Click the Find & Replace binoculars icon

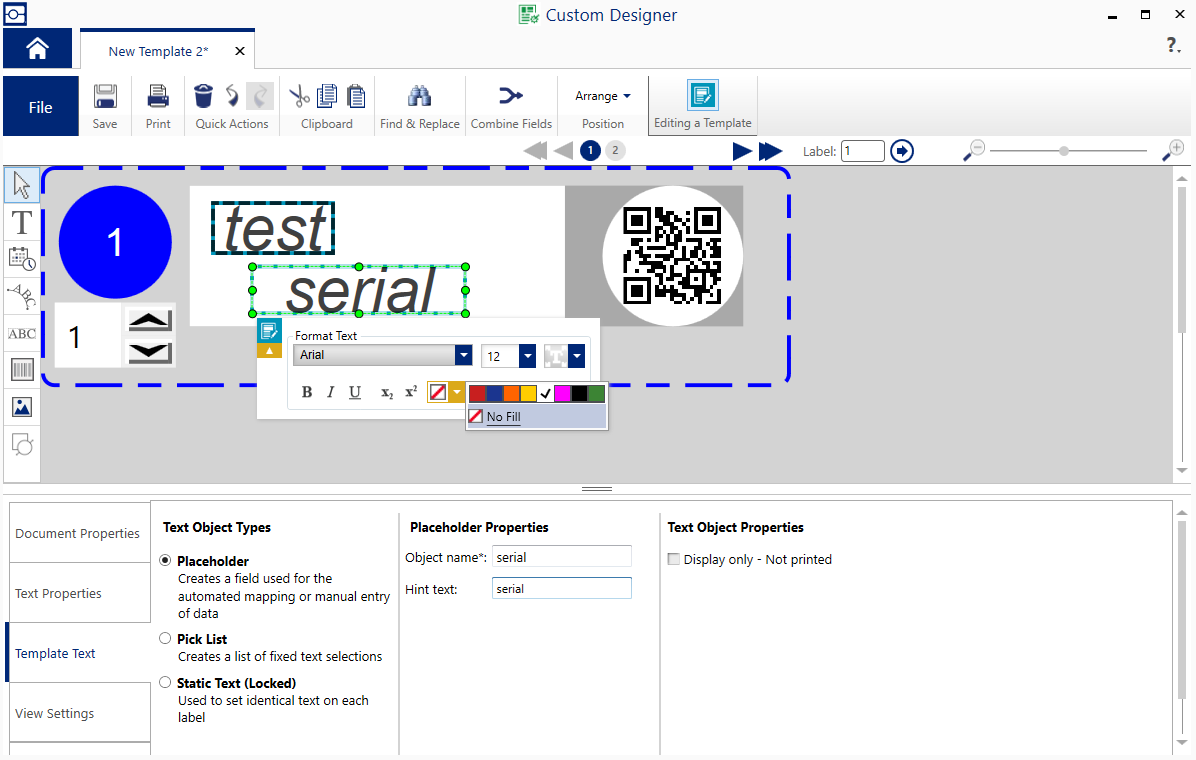(x=419, y=97)
